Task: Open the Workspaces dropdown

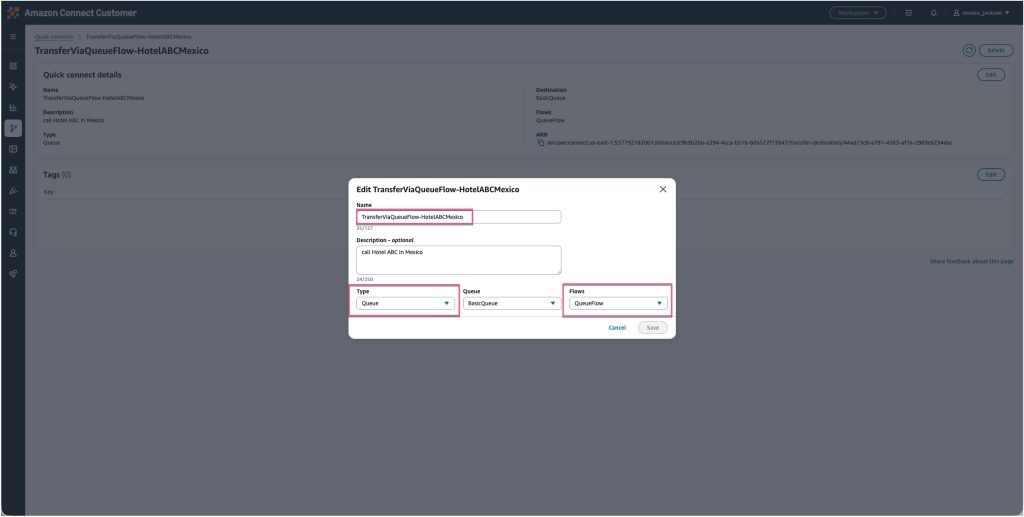Action: [857, 12]
